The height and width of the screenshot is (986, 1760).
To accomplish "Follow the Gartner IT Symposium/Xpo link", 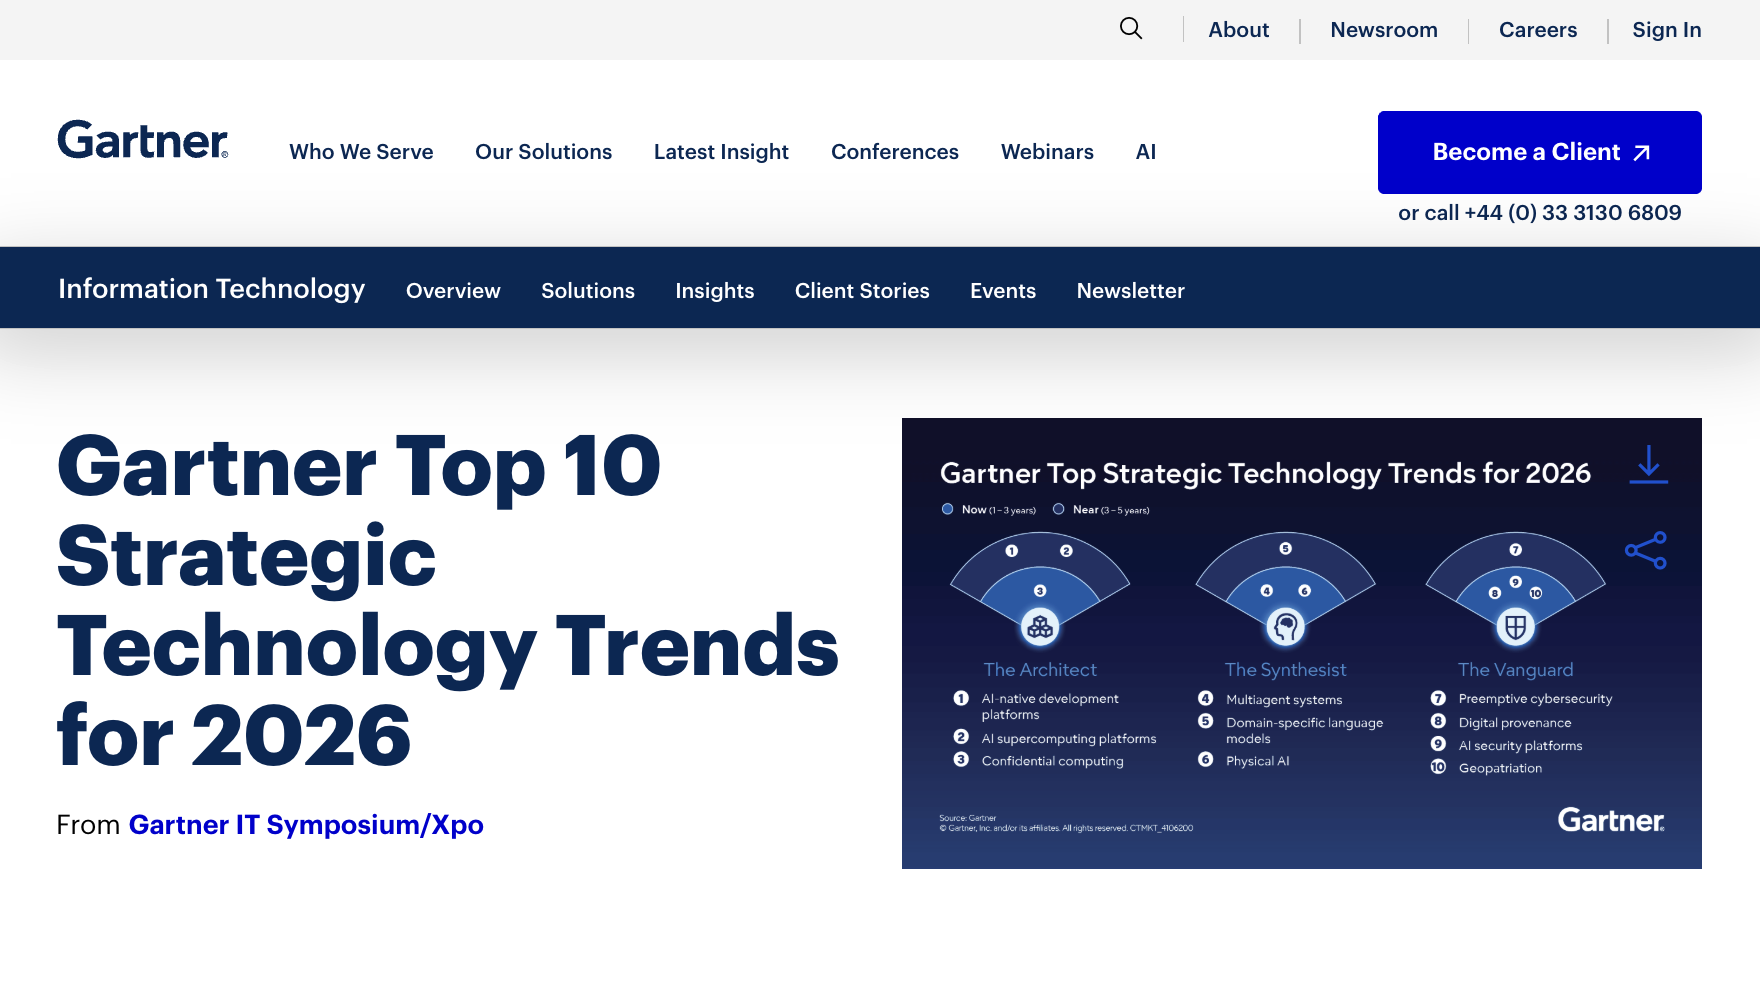I will tap(306, 825).
